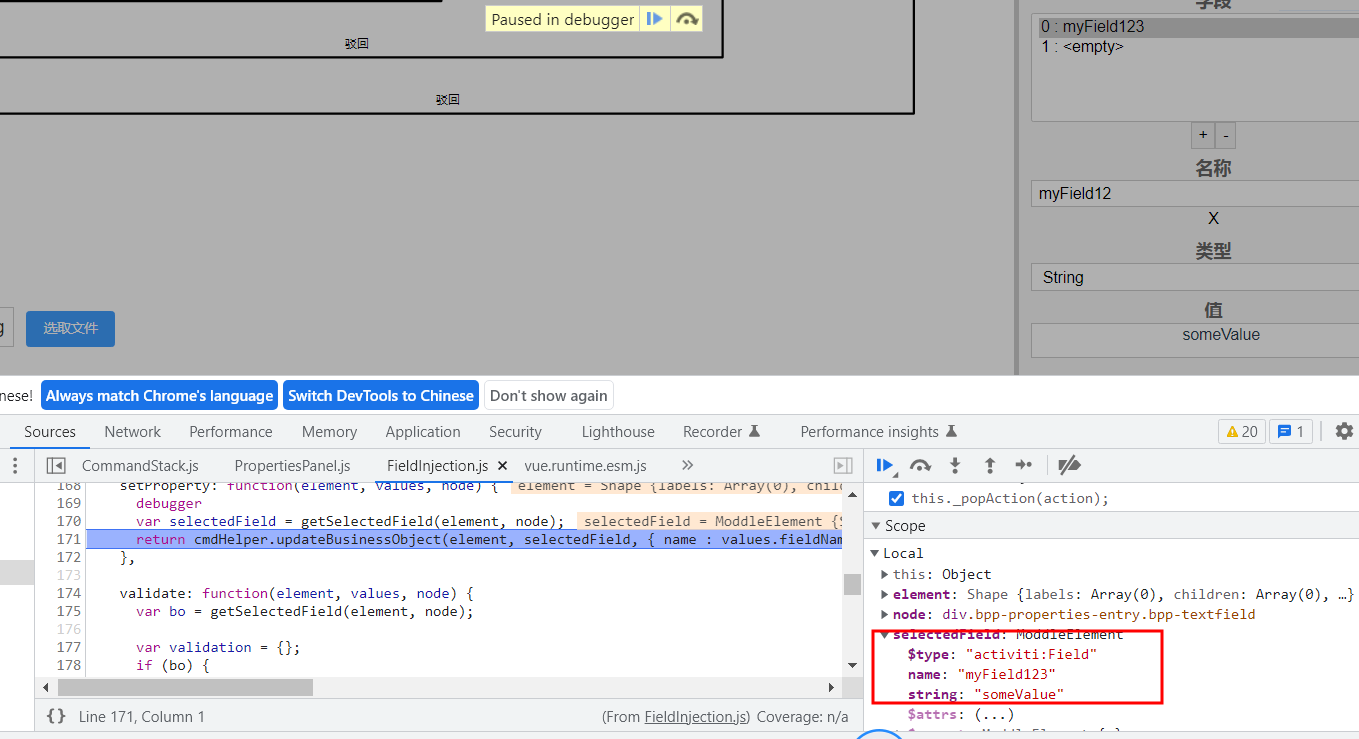Open the Recorder tab
The width and height of the screenshot is (1359, 739).
pyautogui.click(x=722, y=432)
